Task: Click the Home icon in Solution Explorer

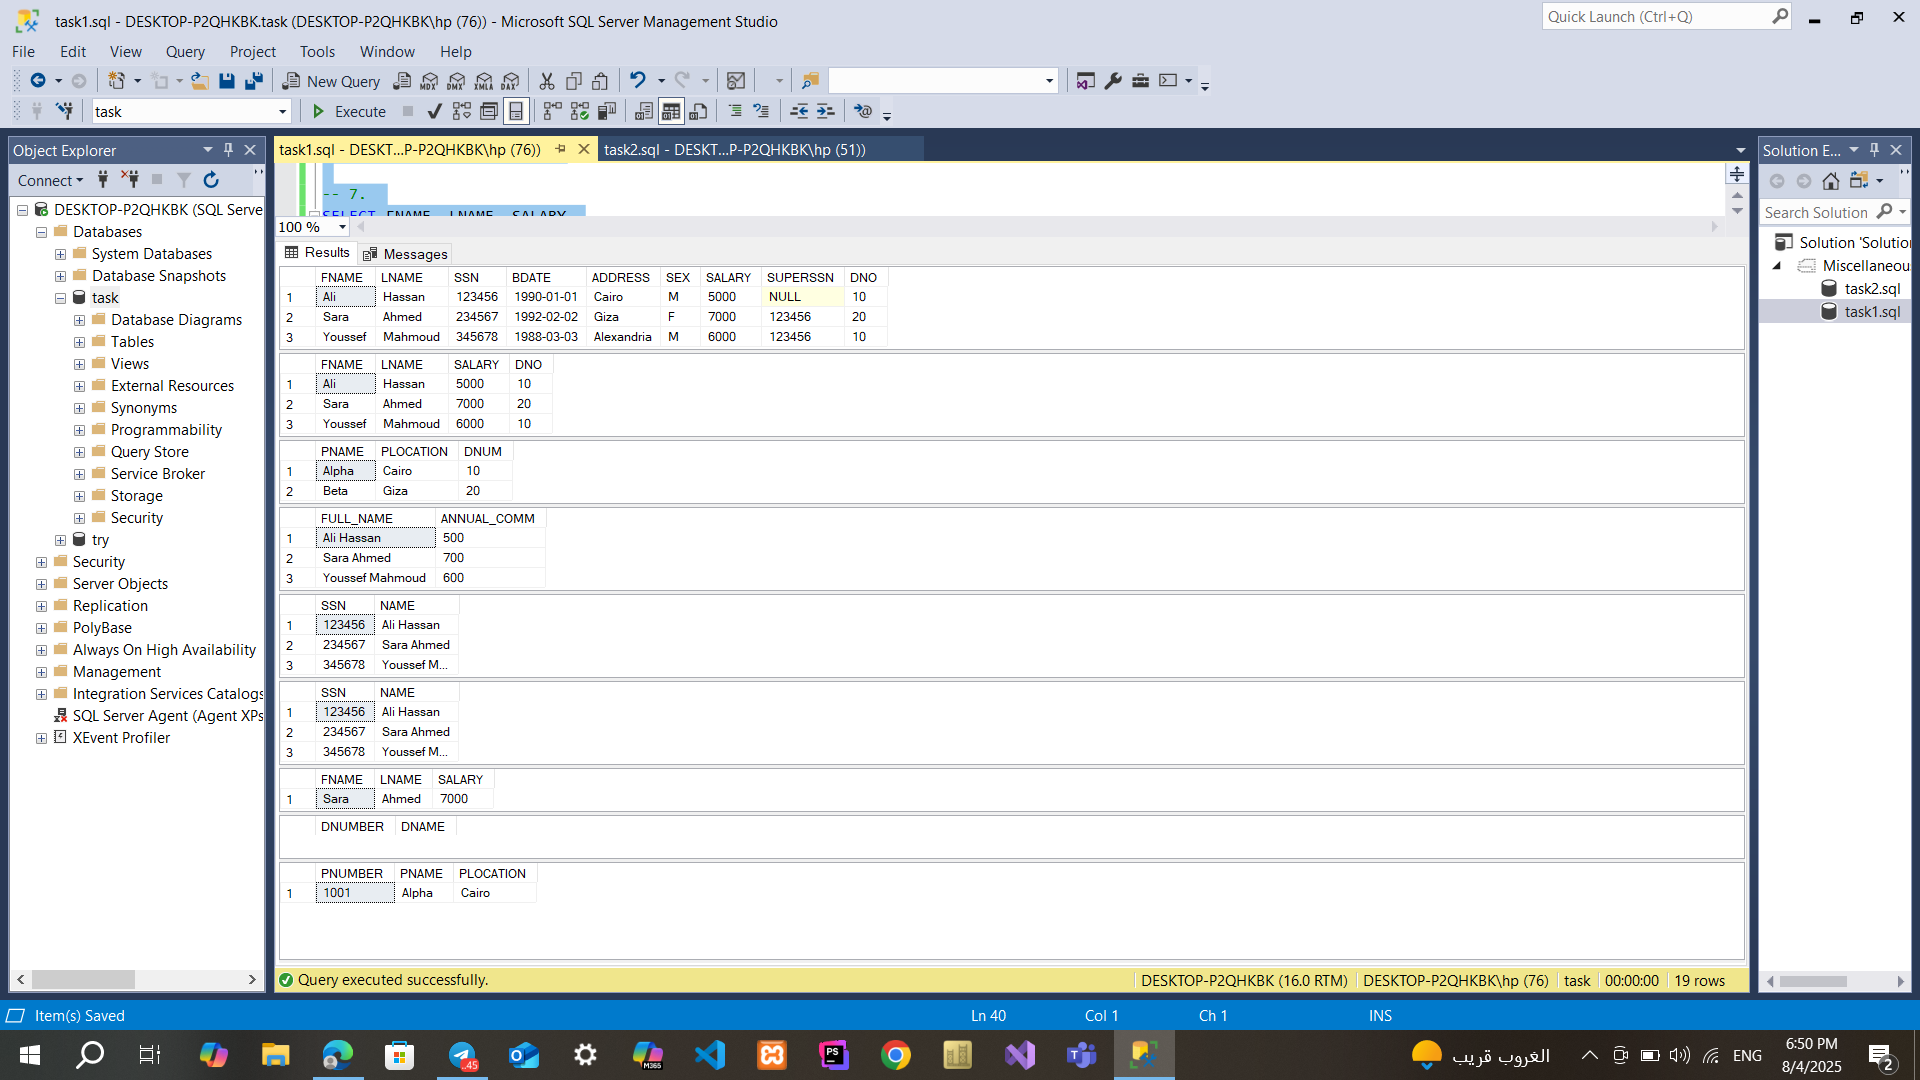Action: [x=1830, y=181]
